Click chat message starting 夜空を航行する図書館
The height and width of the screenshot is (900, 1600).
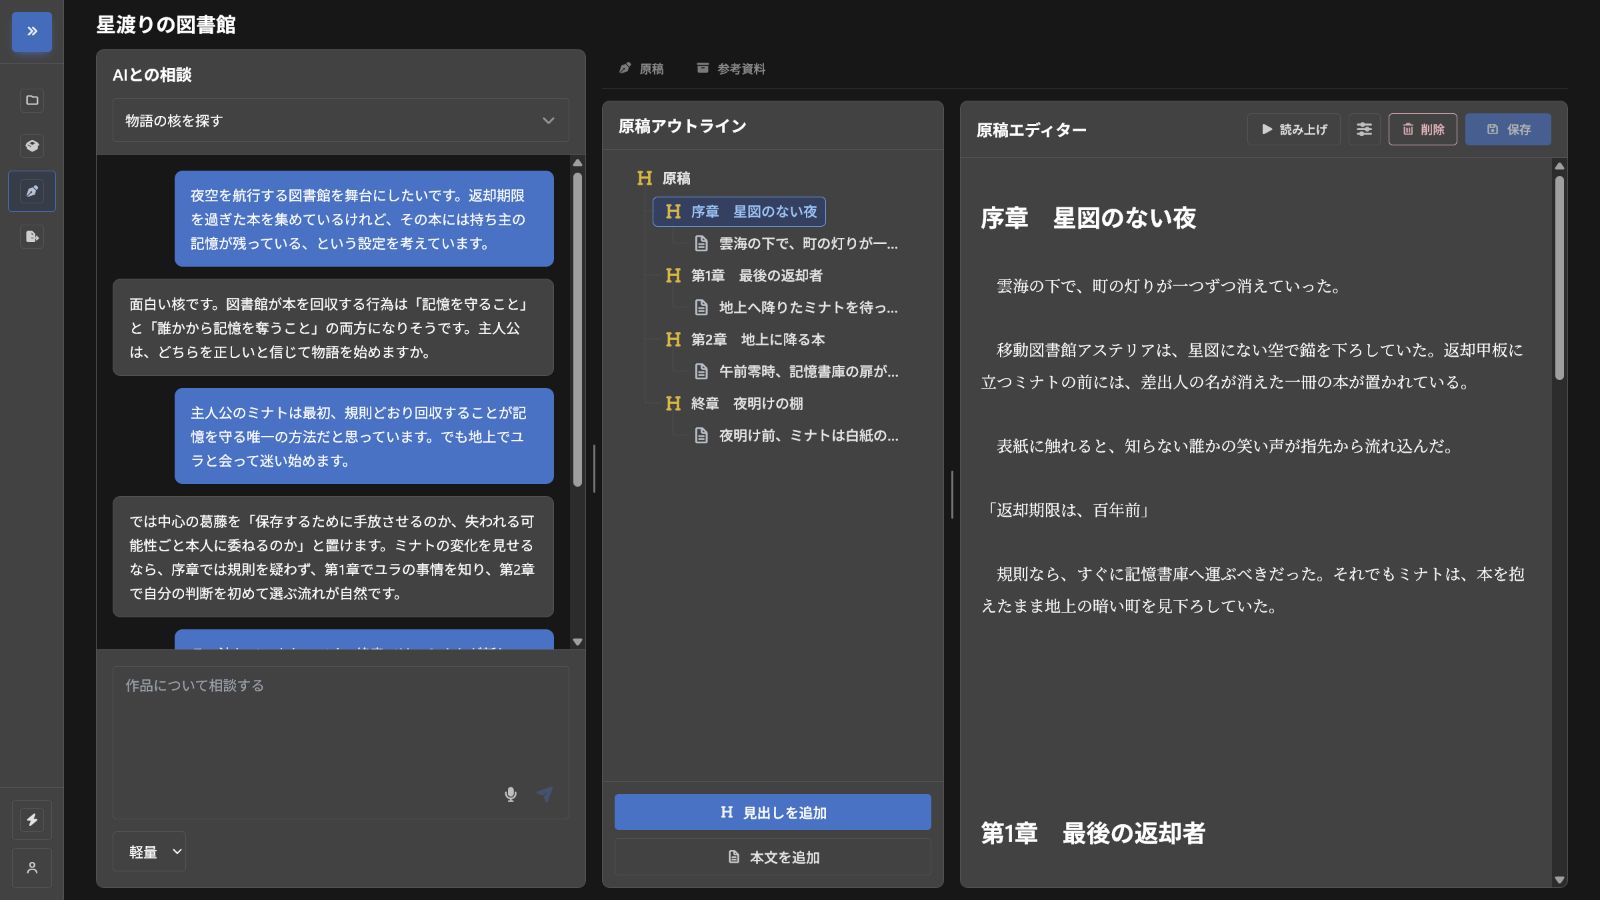[x=364, y=219]
